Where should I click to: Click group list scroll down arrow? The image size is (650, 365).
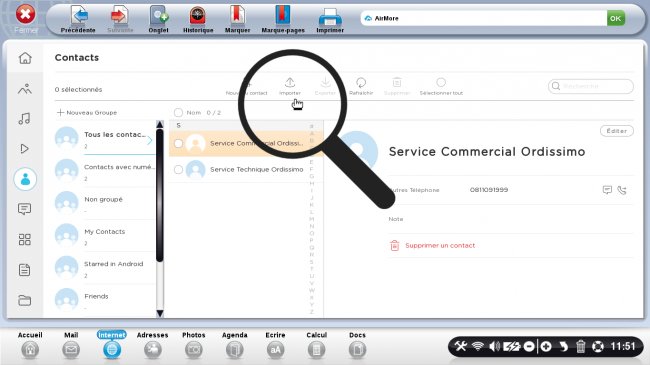click(x=160, y=313)
